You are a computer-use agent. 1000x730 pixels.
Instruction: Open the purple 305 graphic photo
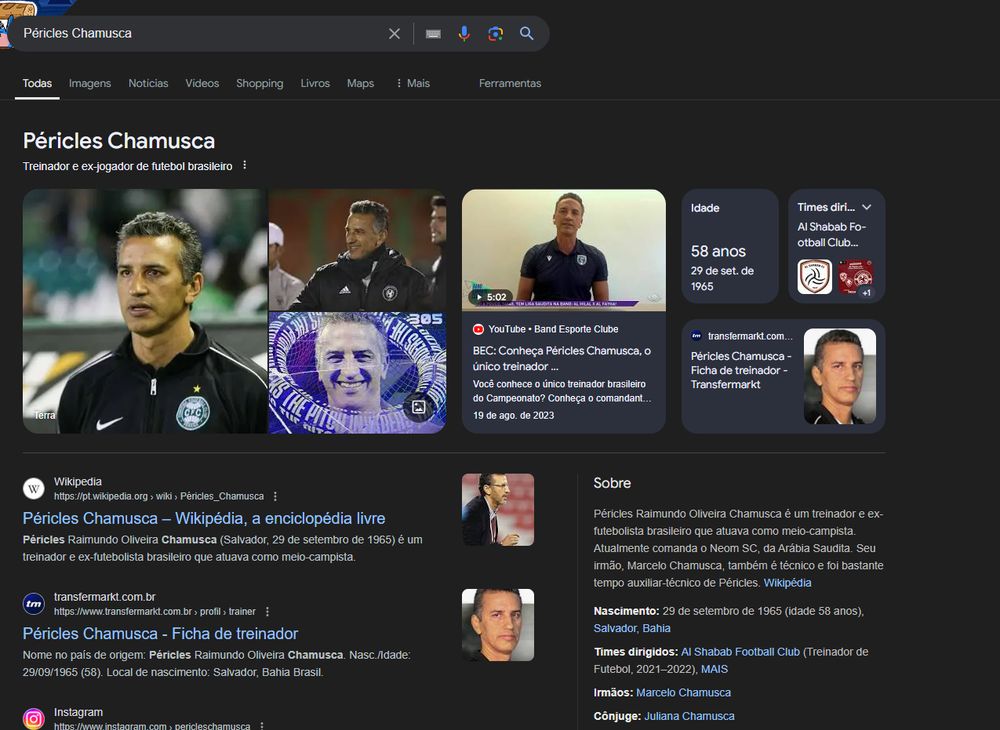coord(357,373)
